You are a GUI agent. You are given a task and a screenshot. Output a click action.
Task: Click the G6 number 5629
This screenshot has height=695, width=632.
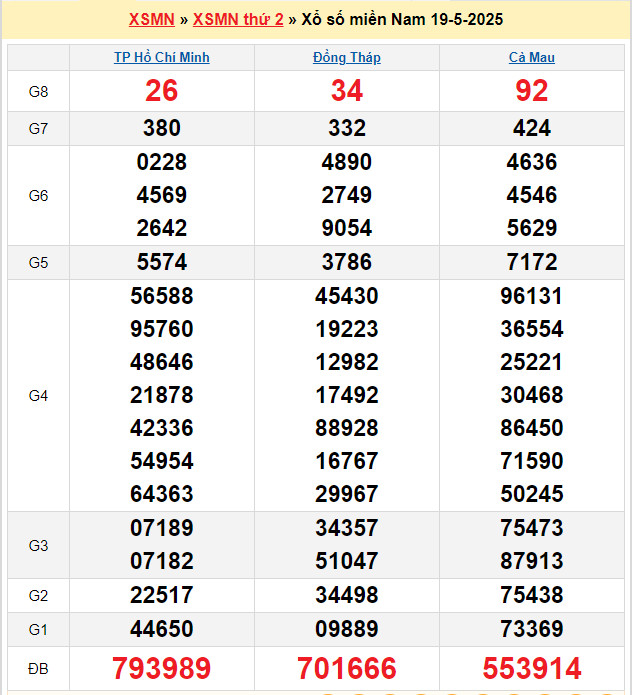point(532,228)
